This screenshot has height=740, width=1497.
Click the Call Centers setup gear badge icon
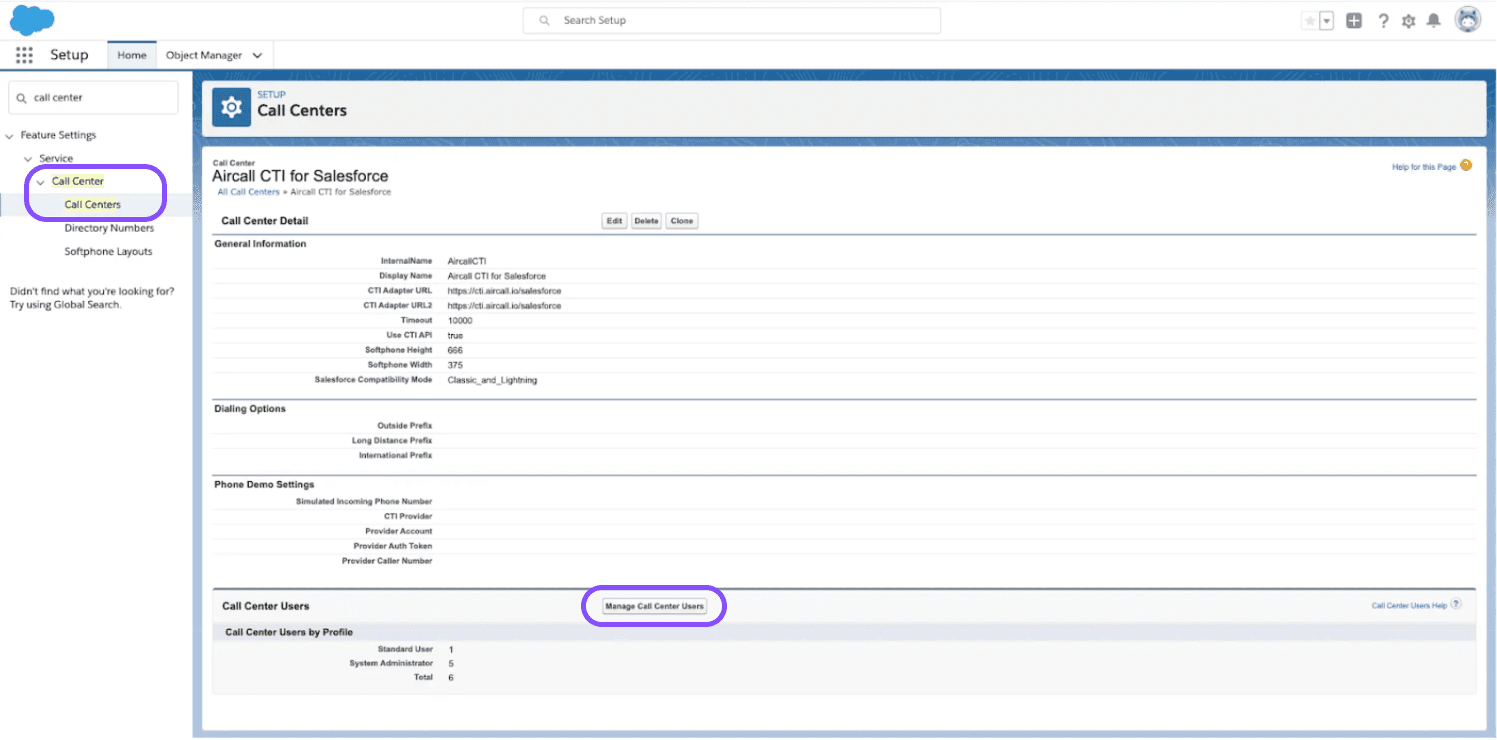click(x=230, y=107)
